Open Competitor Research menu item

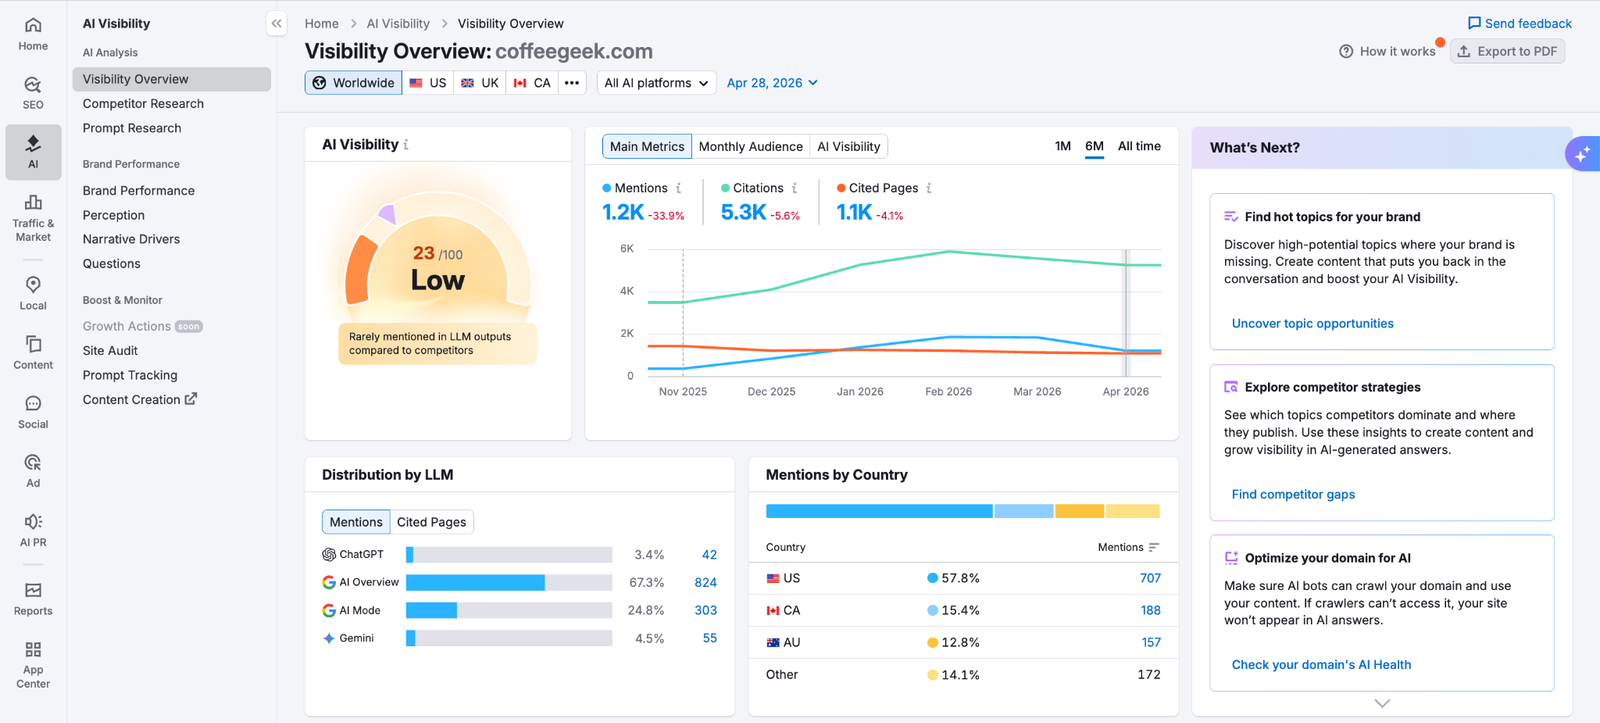click(x=171, y=104)
